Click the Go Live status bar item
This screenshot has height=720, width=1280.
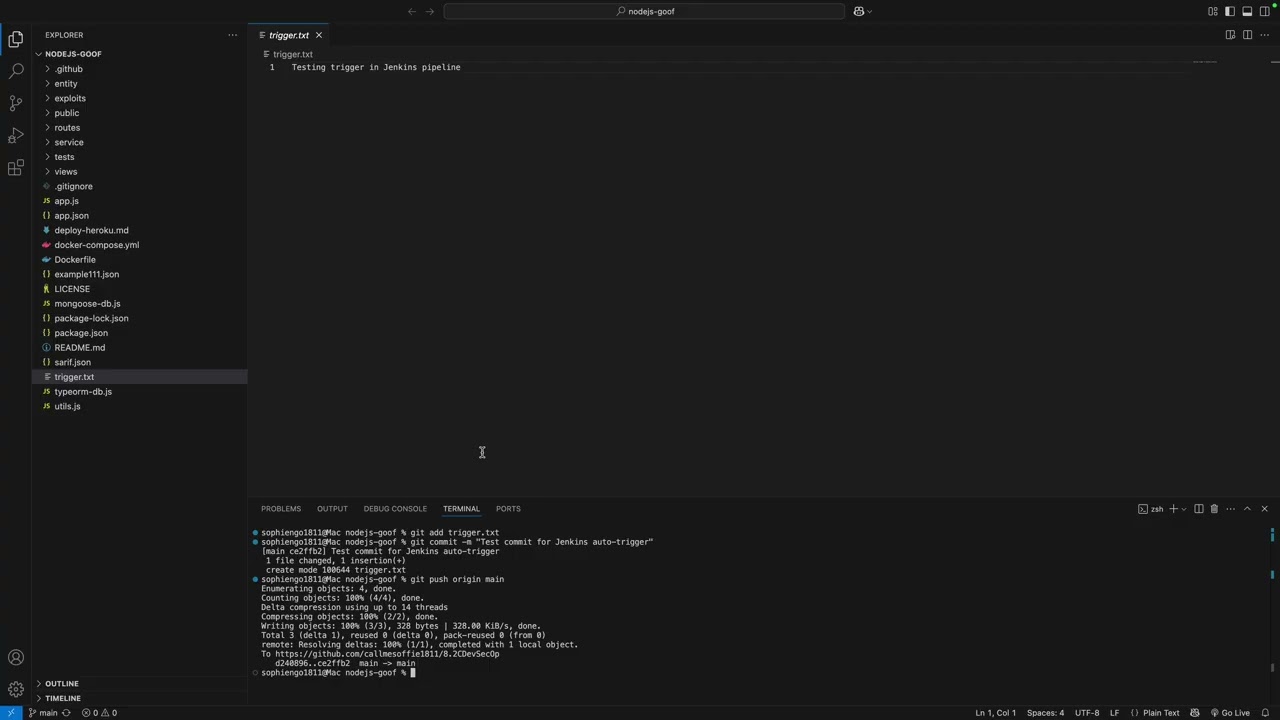1230,713
